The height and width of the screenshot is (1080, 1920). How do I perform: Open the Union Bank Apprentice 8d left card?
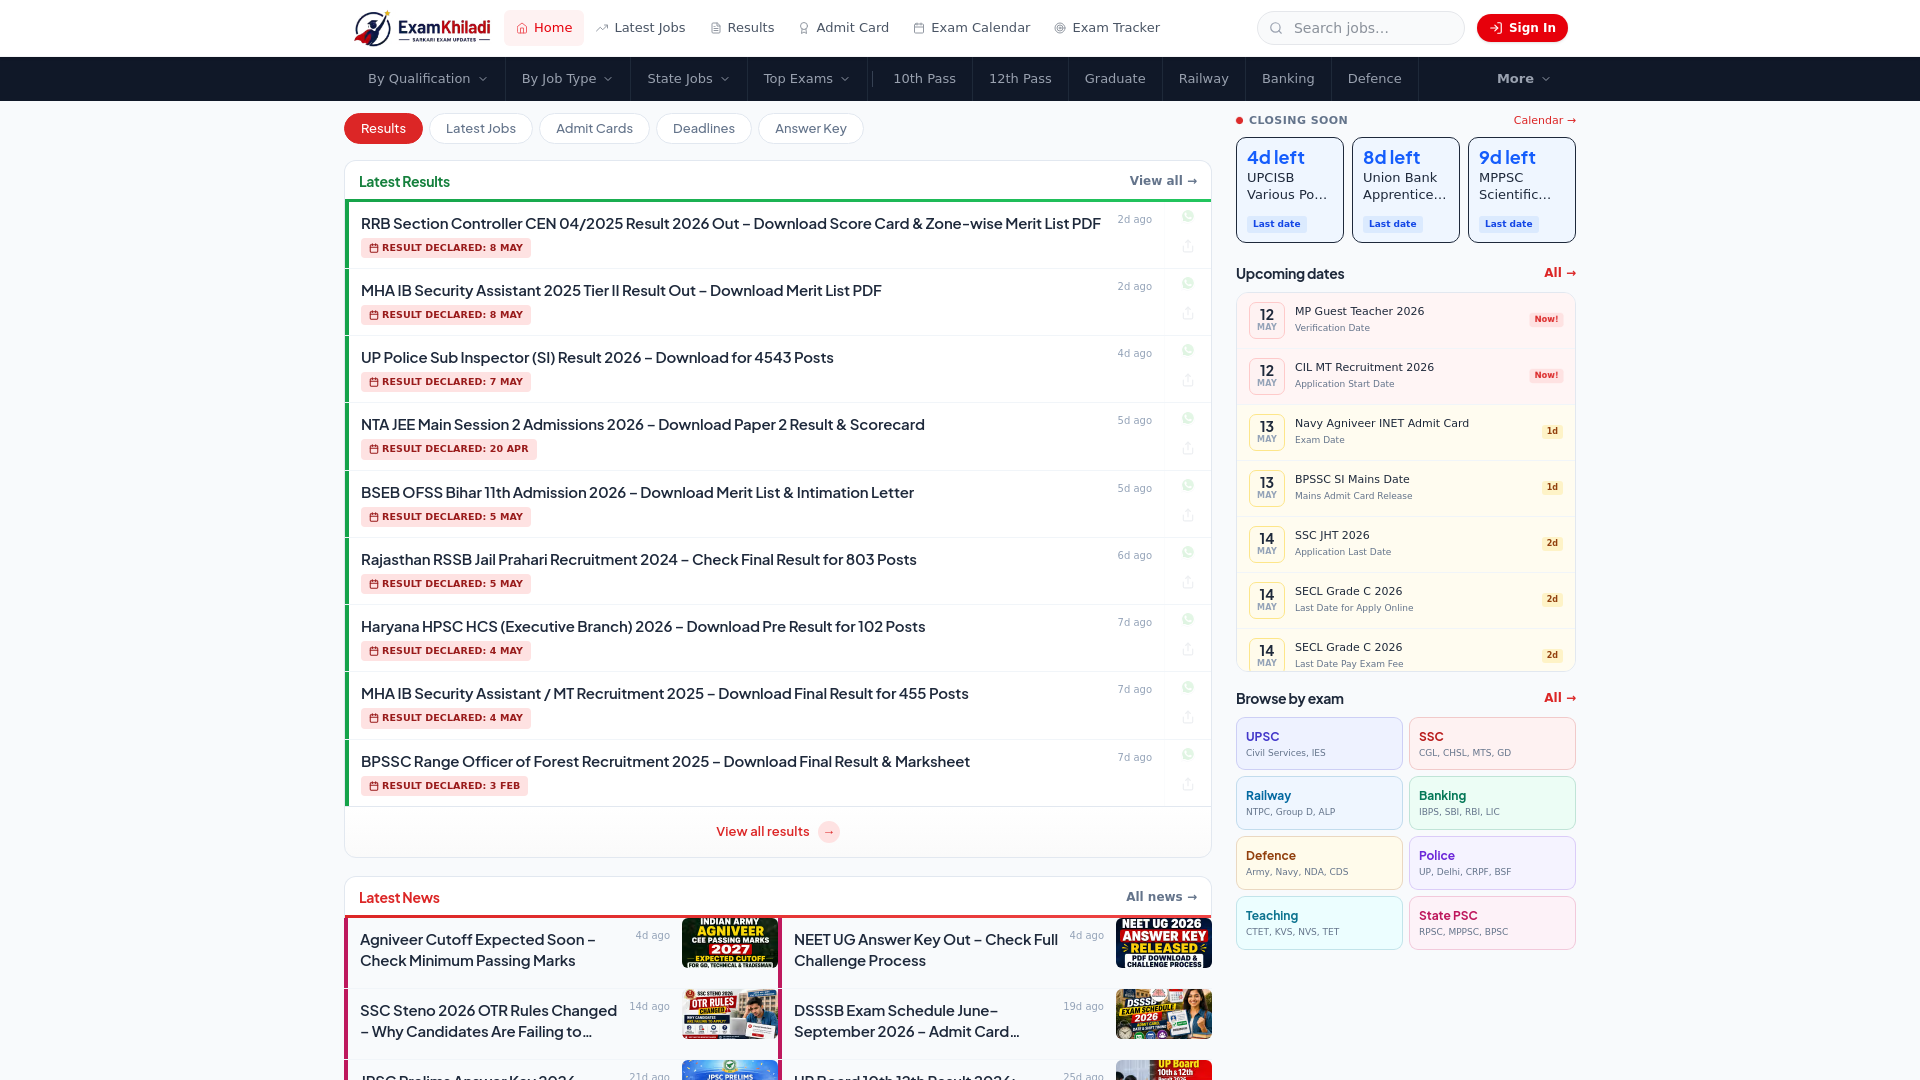pyautogui.click(x=1406, y=190)
